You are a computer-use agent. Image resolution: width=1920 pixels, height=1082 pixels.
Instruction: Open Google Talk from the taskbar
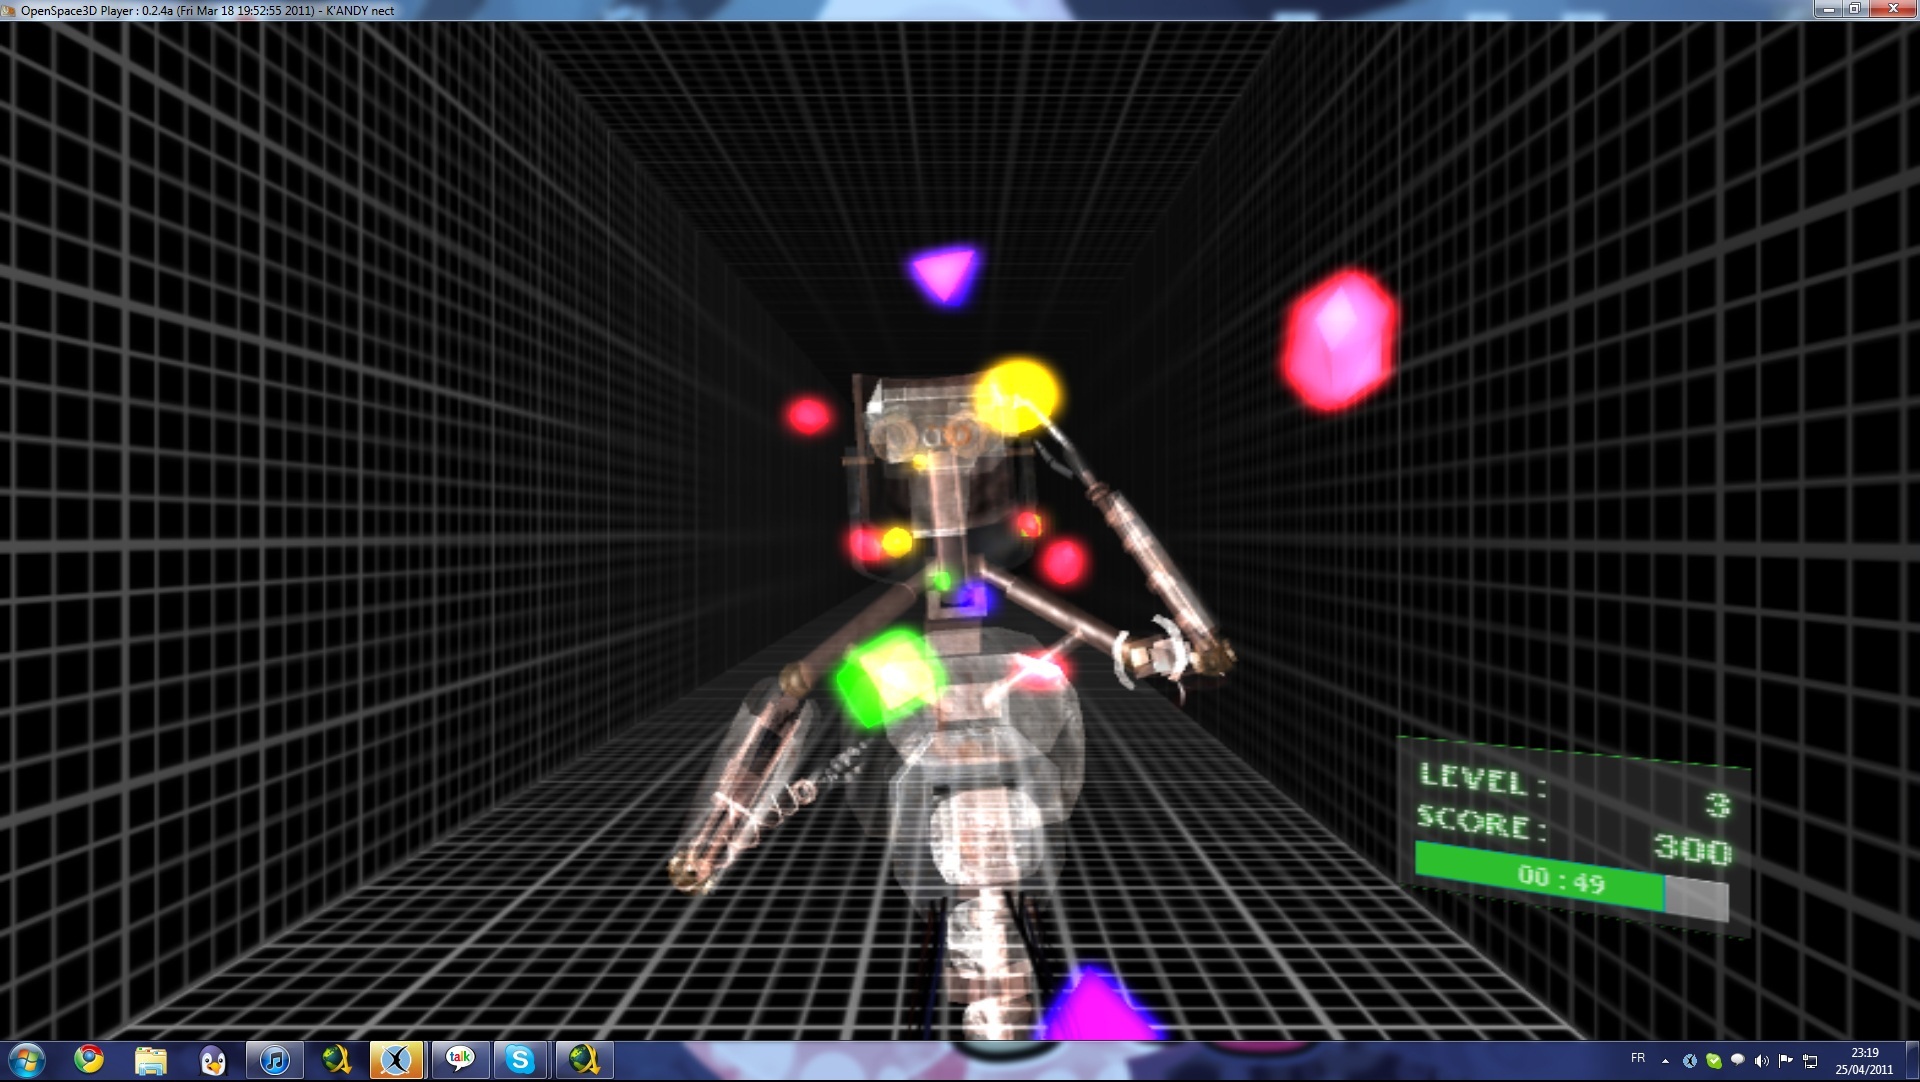(459, 1060)
